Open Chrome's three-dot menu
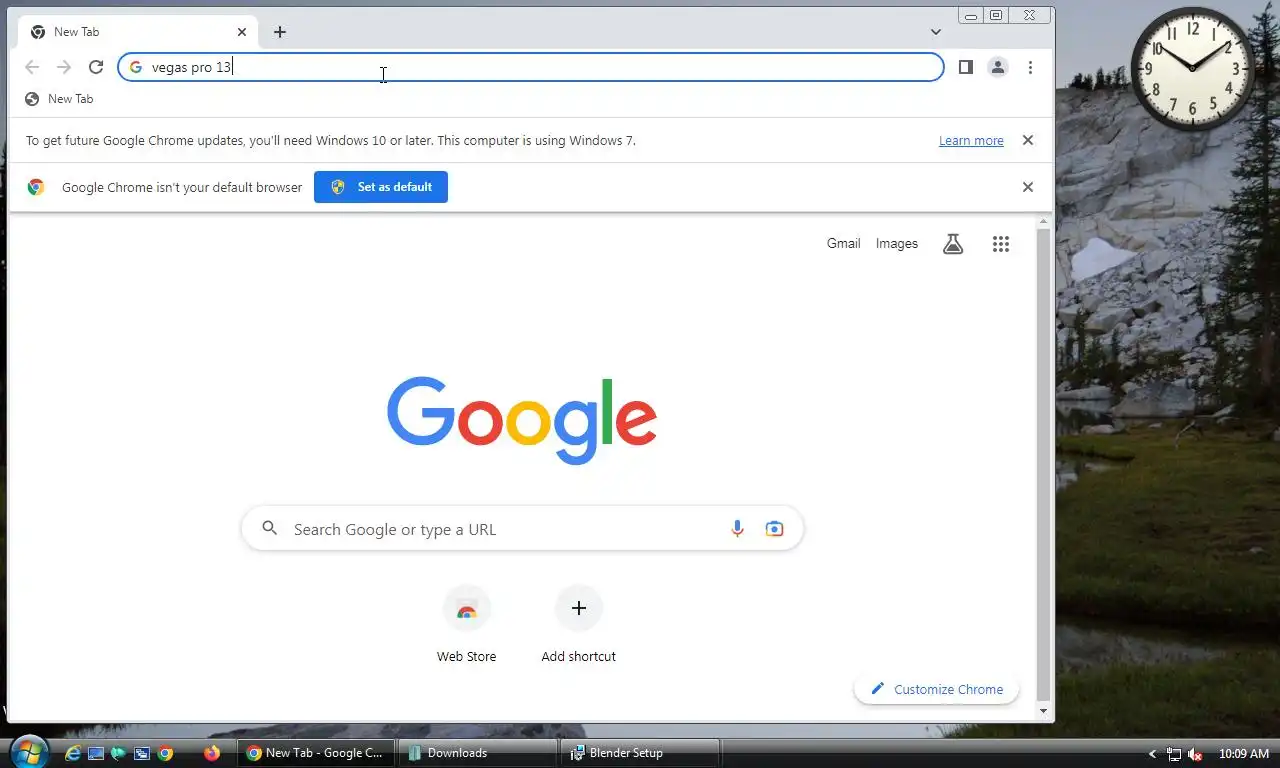The image size is (1280, 768). pos(1030,67)
